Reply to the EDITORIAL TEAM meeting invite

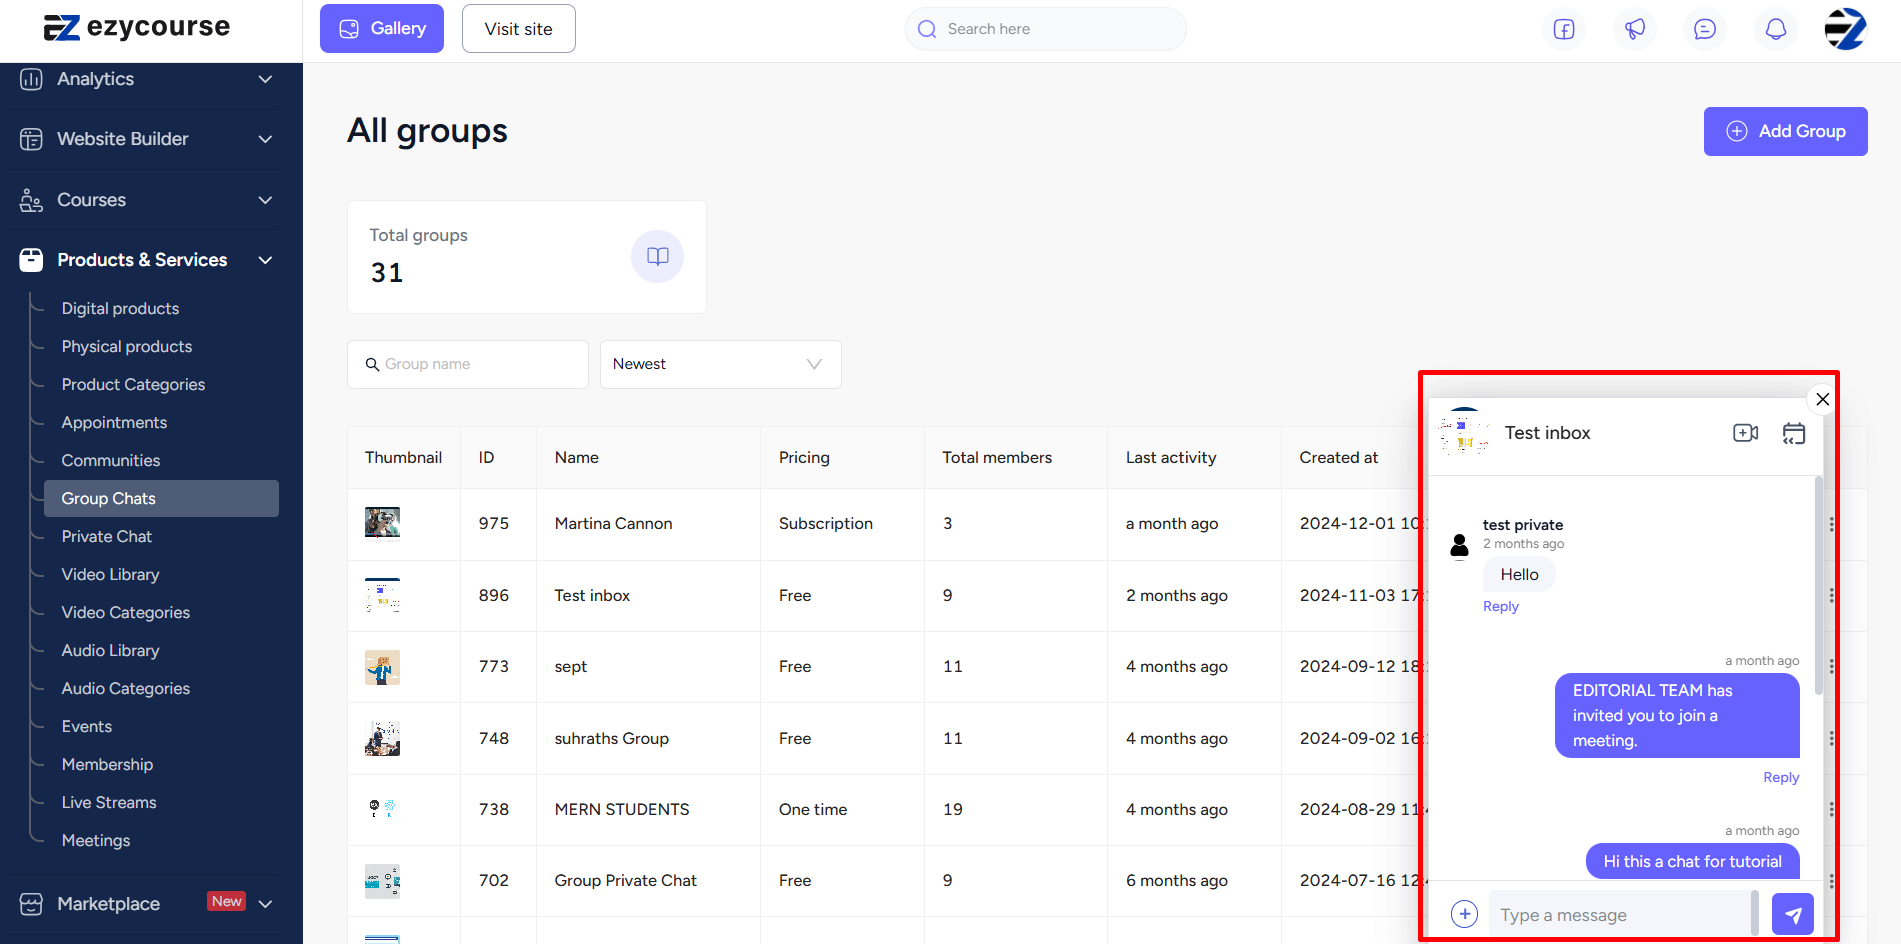point(1781,777)
